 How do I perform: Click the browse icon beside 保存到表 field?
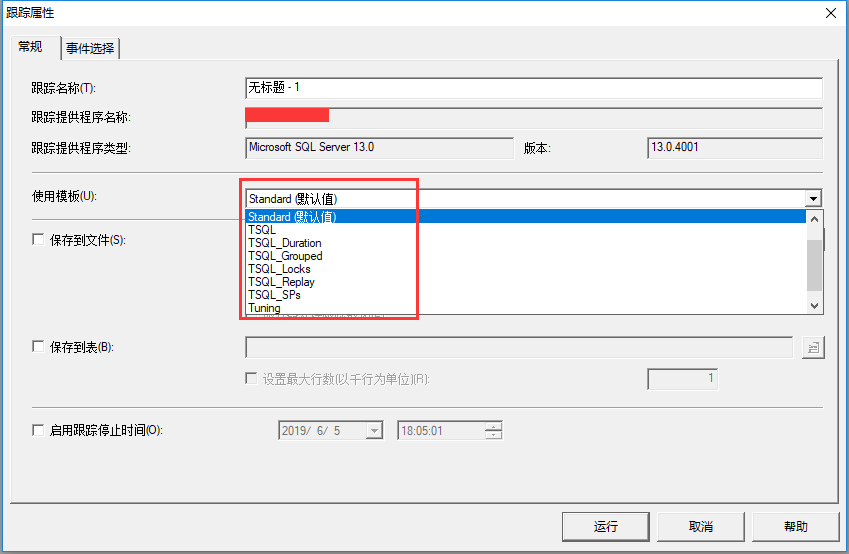813,347
